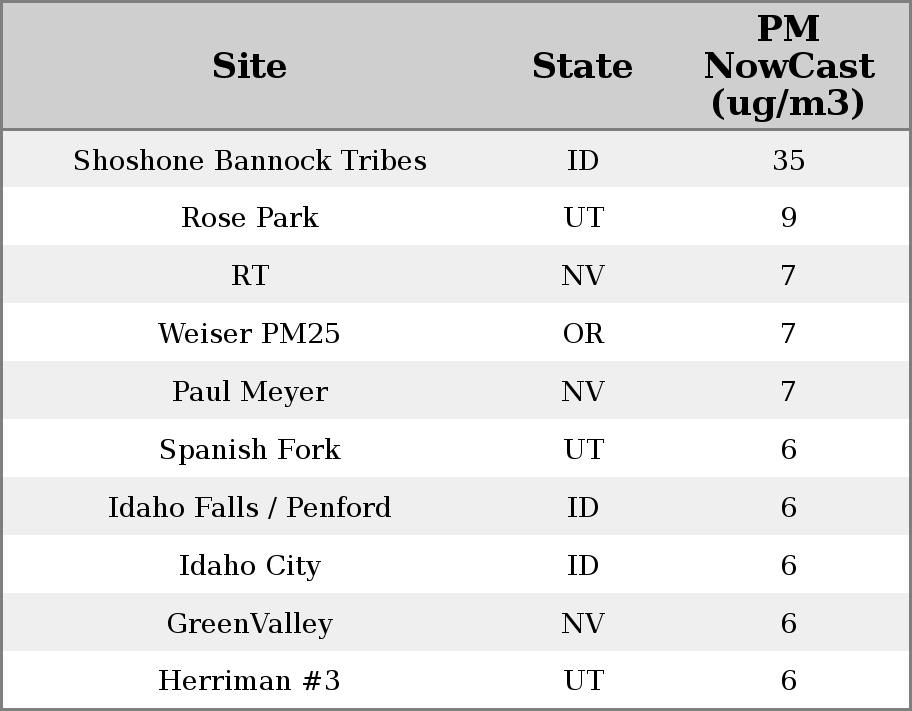The image size is (912, 711).
Task: Click the Weiser PM25 site name
Action: tap(249, 334)
